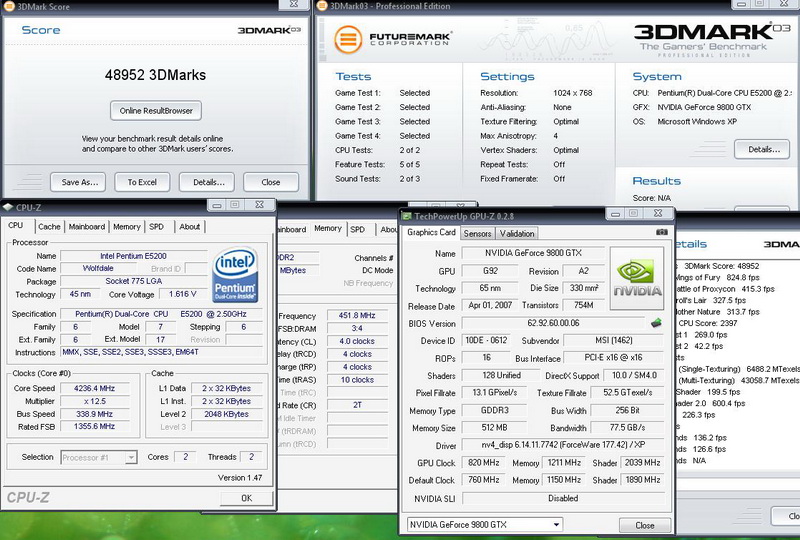Click Details... in the 3DMark Score window
This screenshot has width=800, height=540.
pos(208,182)
